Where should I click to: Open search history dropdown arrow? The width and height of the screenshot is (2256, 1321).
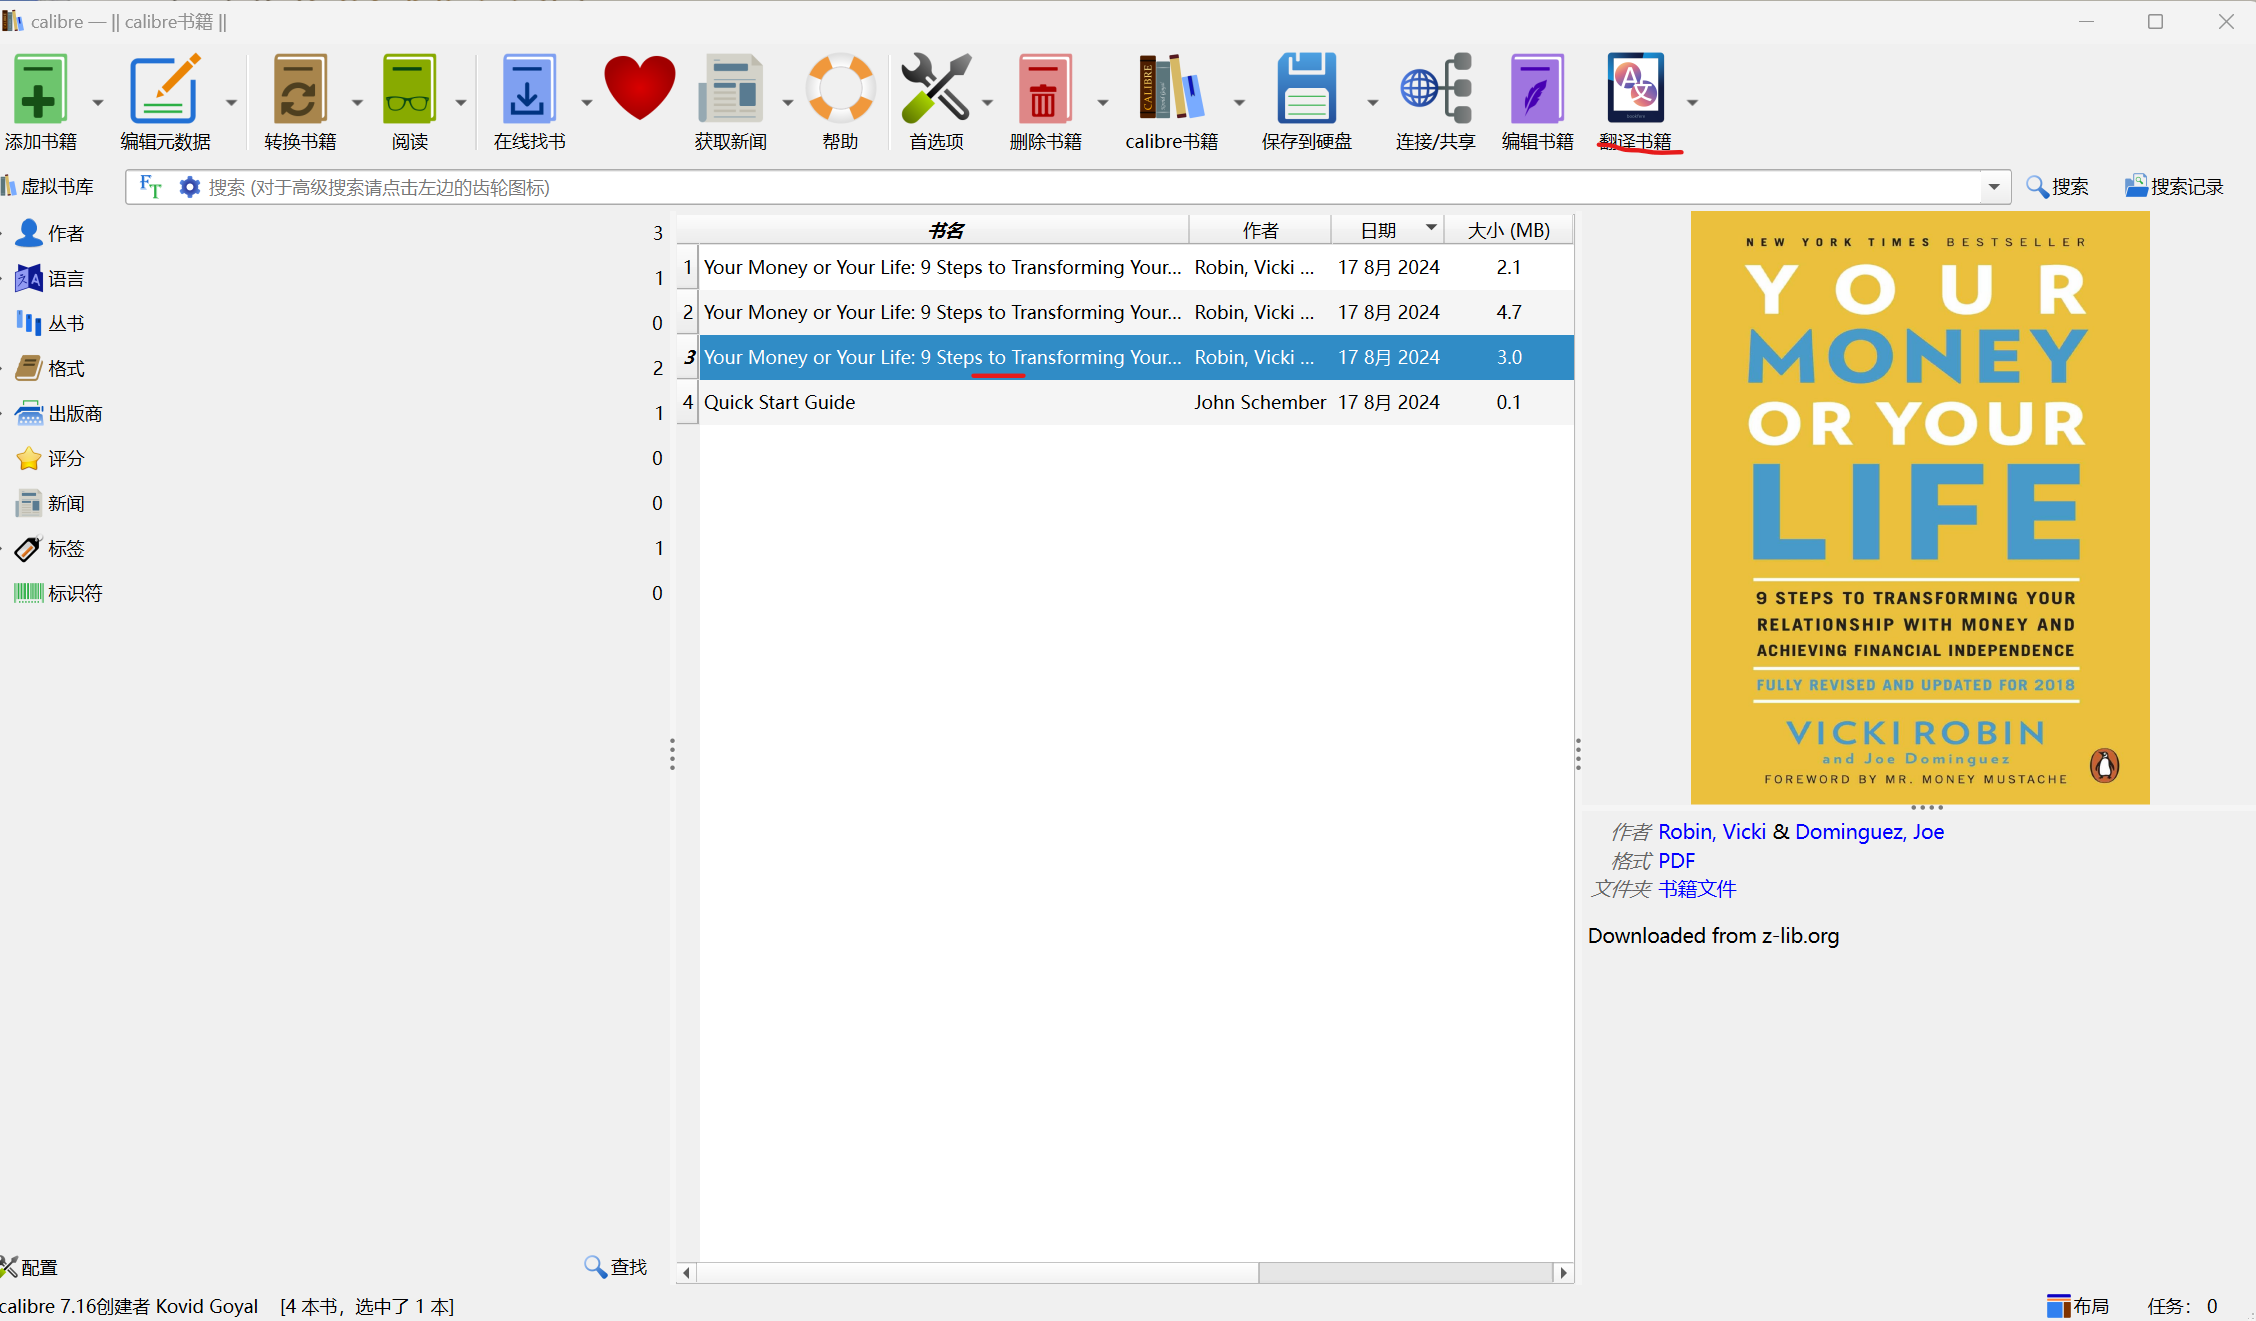click(x=1994, y=187)
